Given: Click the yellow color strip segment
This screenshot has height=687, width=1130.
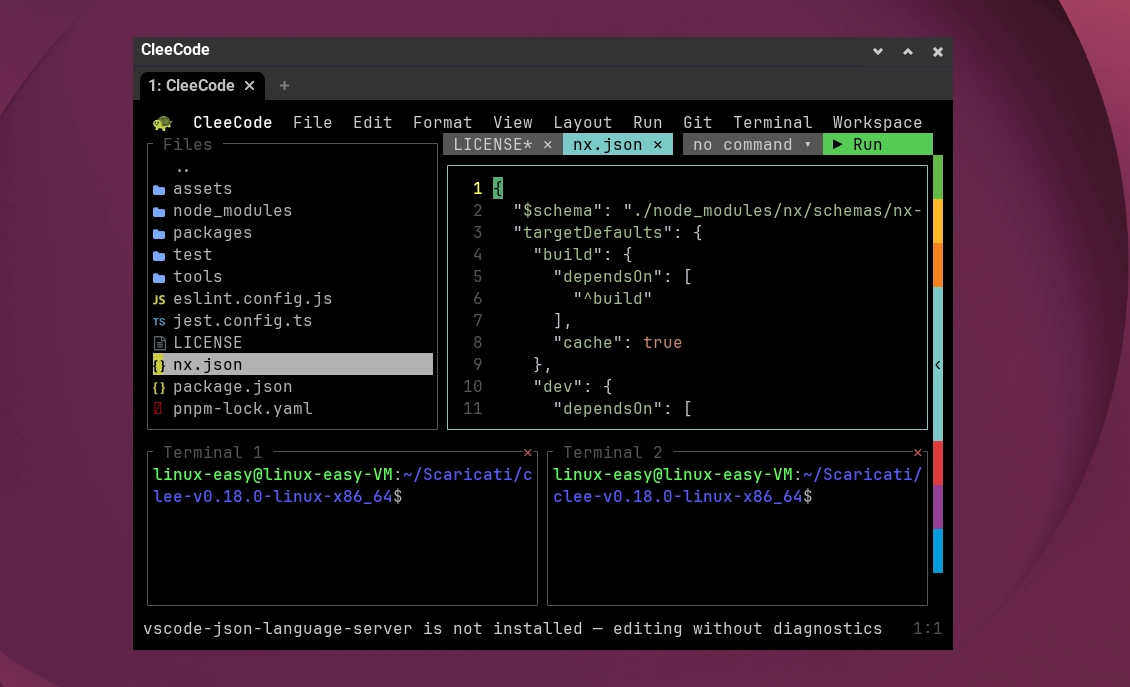Looking at the screenshot, I should click(x=938, y=221).
